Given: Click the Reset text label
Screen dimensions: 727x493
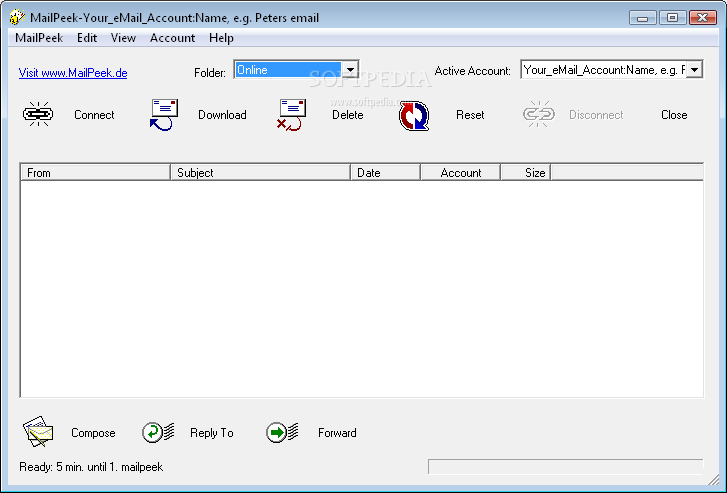Looking at the screenshot, I should pos(470,115).
